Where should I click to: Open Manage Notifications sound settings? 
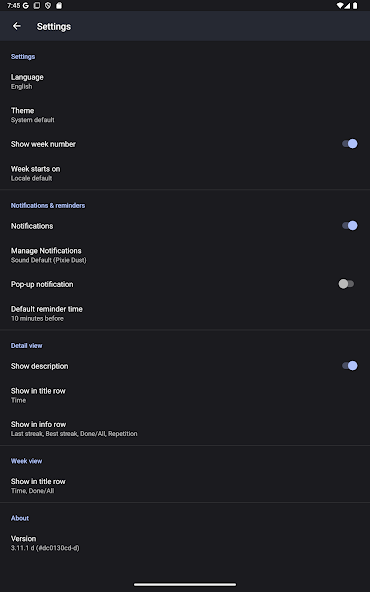[x=185, y=255]
